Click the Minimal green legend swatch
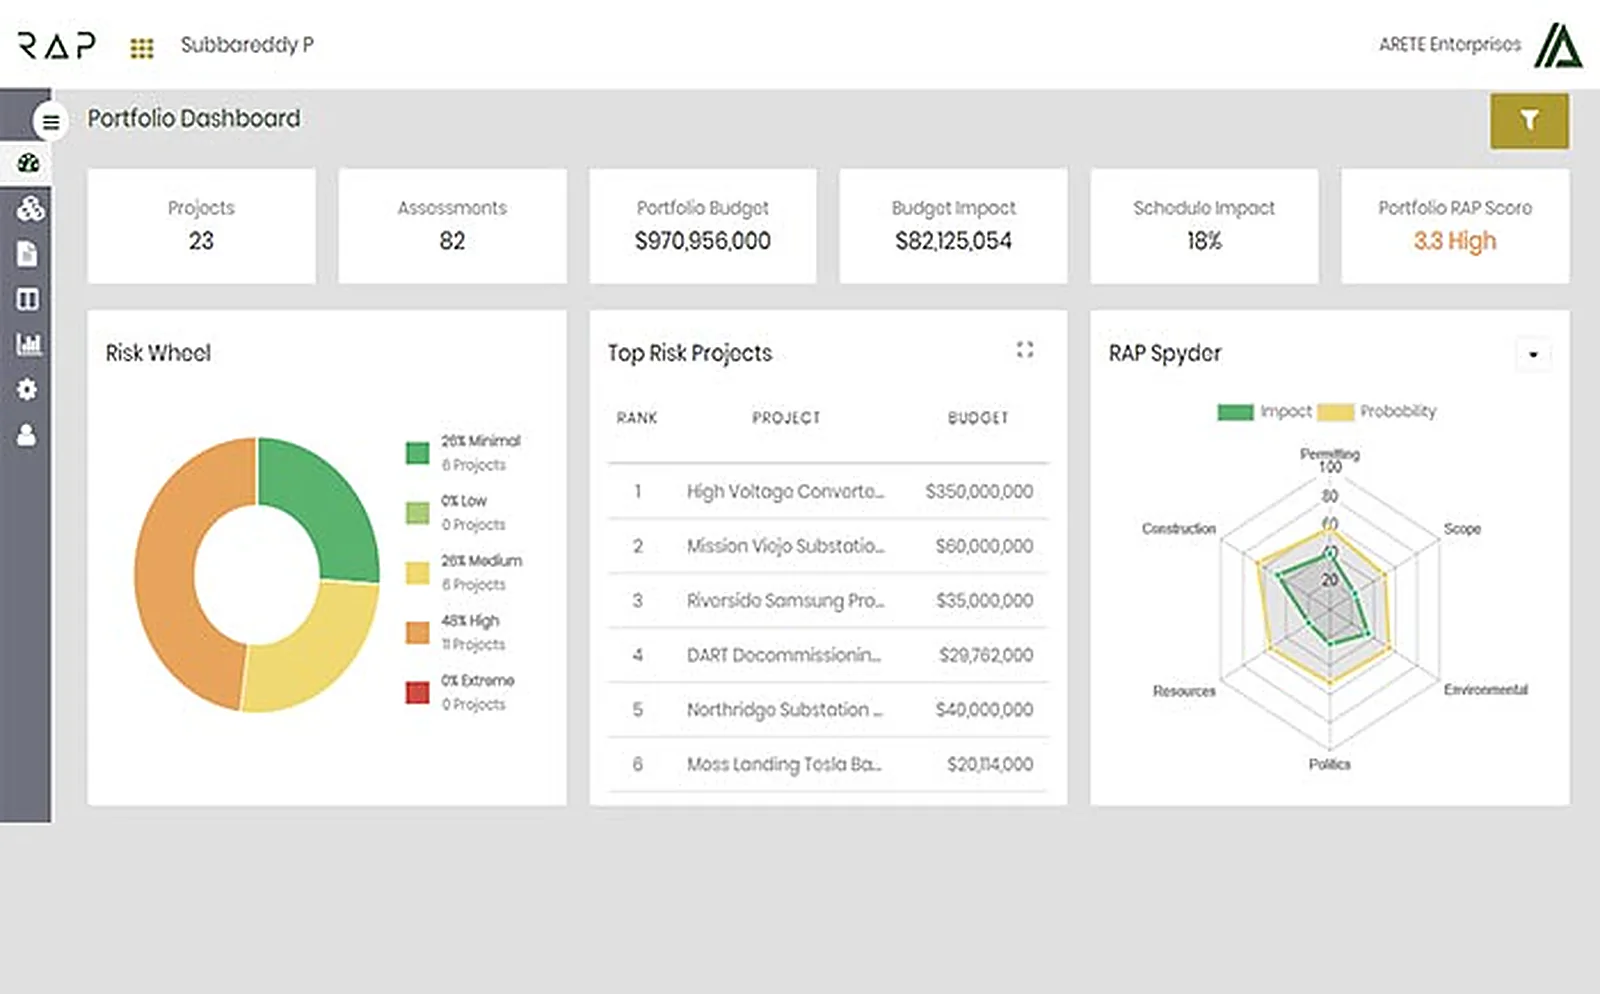 coord(418,452)
